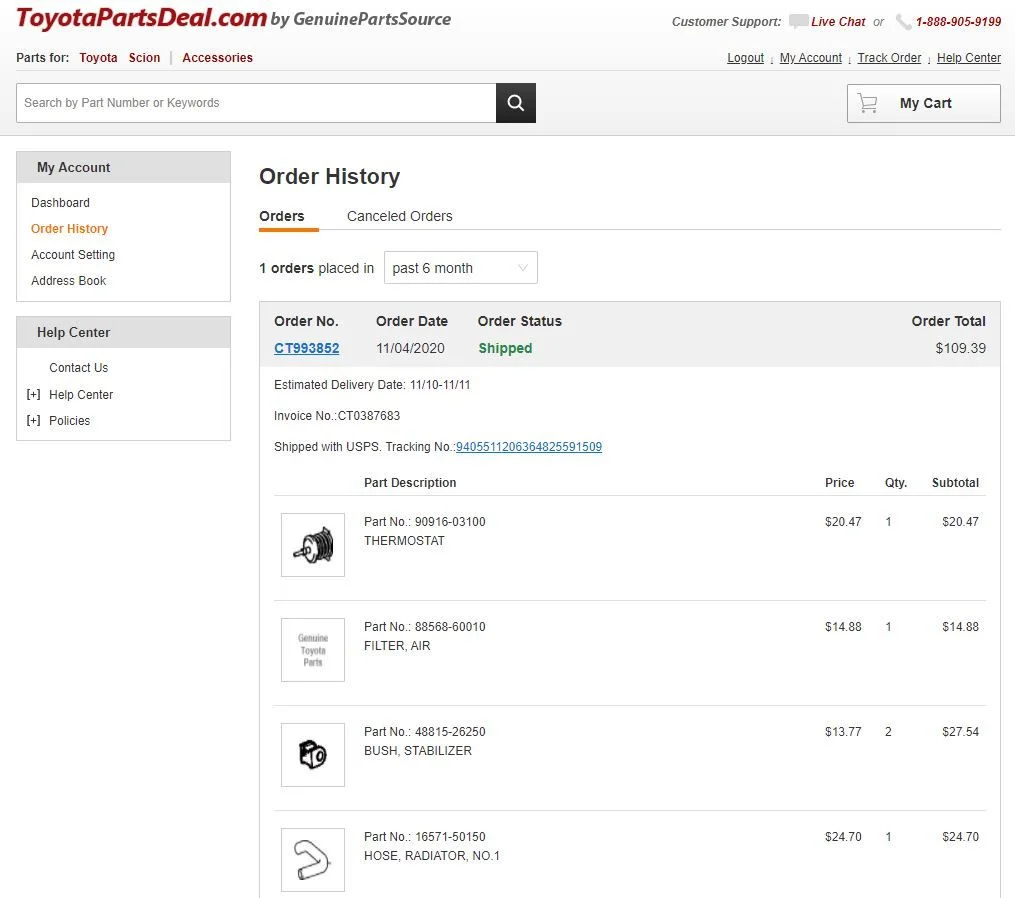Open the My Account header link
Image resolution: width=1015 pixels, height=898 pixels.
[x=810, y=58]
